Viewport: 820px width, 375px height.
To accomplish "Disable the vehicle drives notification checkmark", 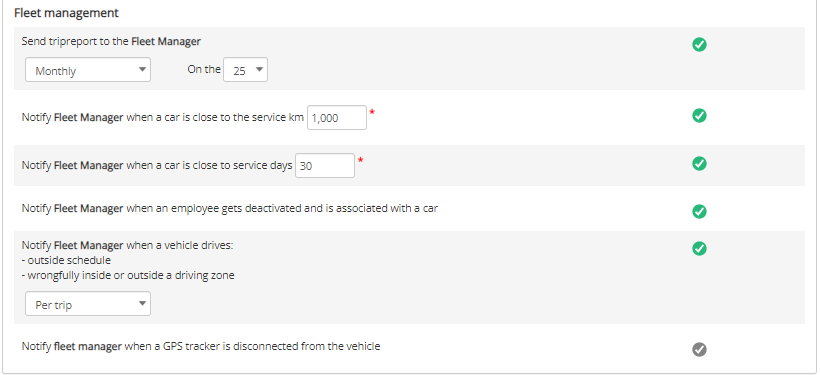I will click(x=699, y=248).
